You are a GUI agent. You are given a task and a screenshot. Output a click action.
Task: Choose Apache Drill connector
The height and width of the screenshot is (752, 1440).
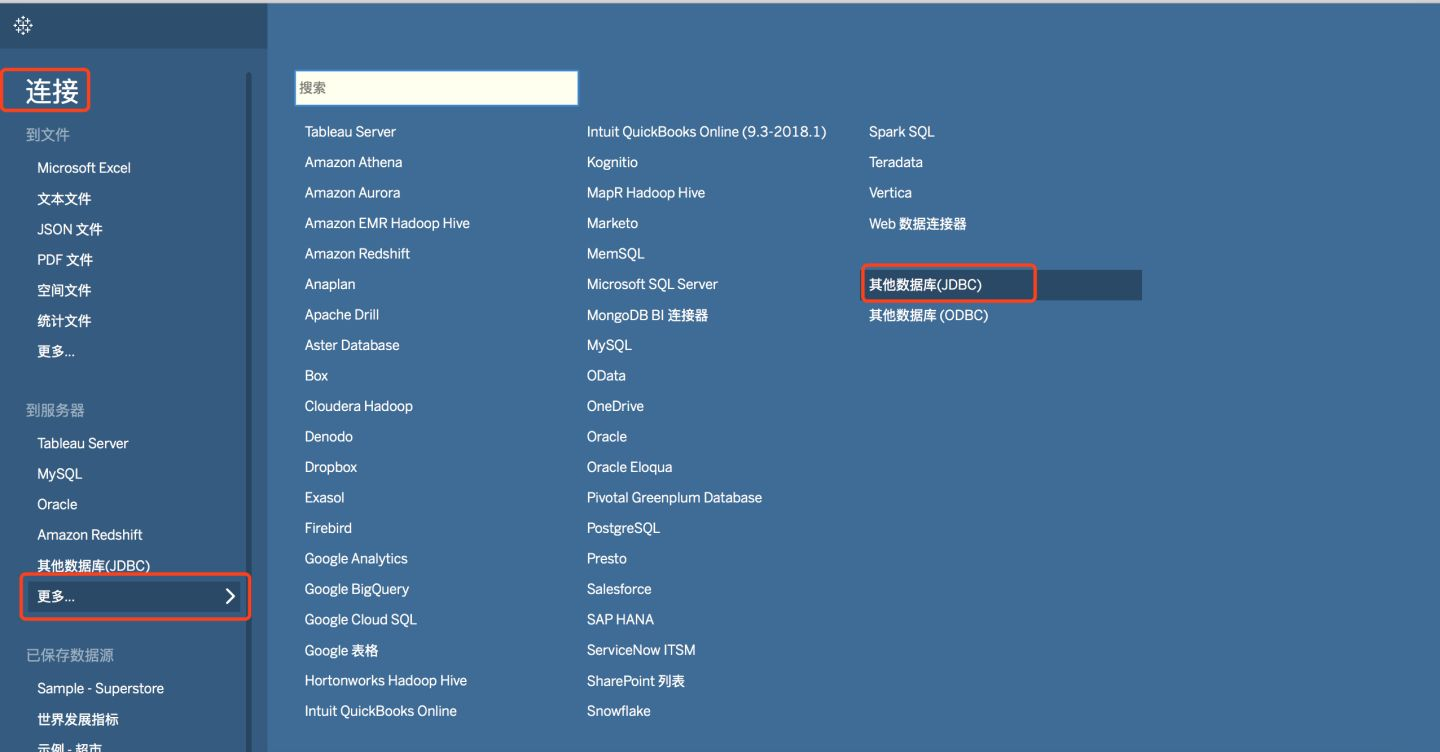pyautogui.click(x=342, y=315)
